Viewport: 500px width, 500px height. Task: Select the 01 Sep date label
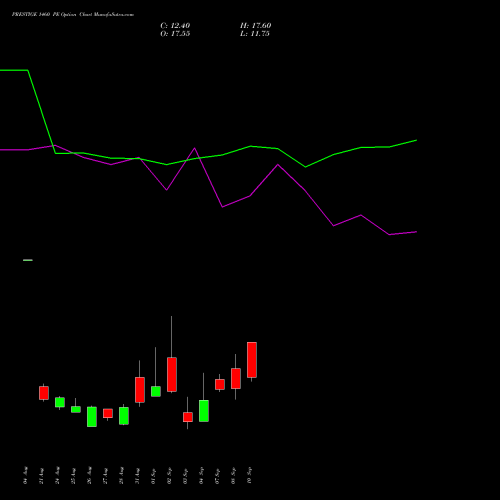pos(153,476)
